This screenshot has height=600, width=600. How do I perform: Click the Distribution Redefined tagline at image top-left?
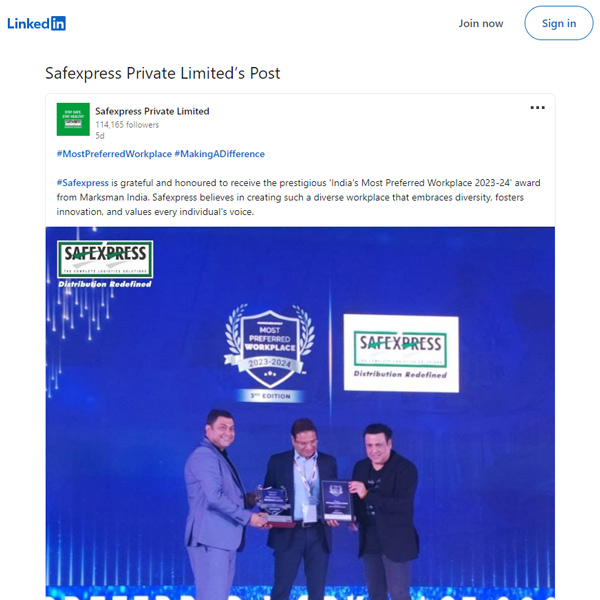105,284
